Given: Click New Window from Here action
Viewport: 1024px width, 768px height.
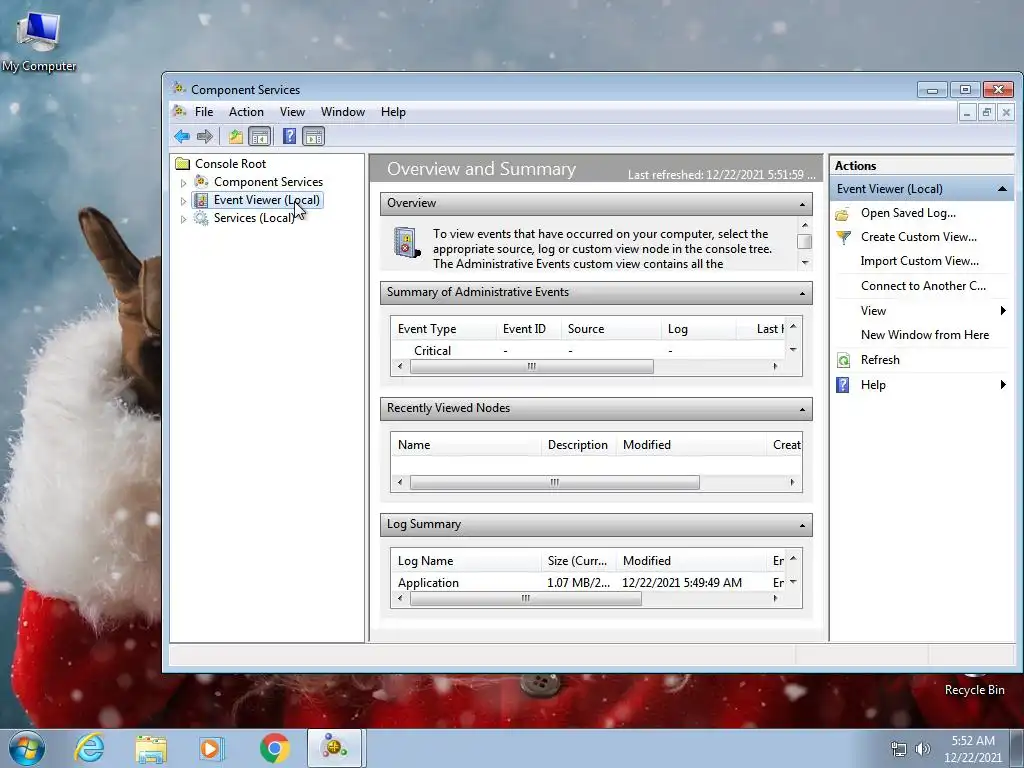Looking at the screenshot, I should click(x=925, y=335).
